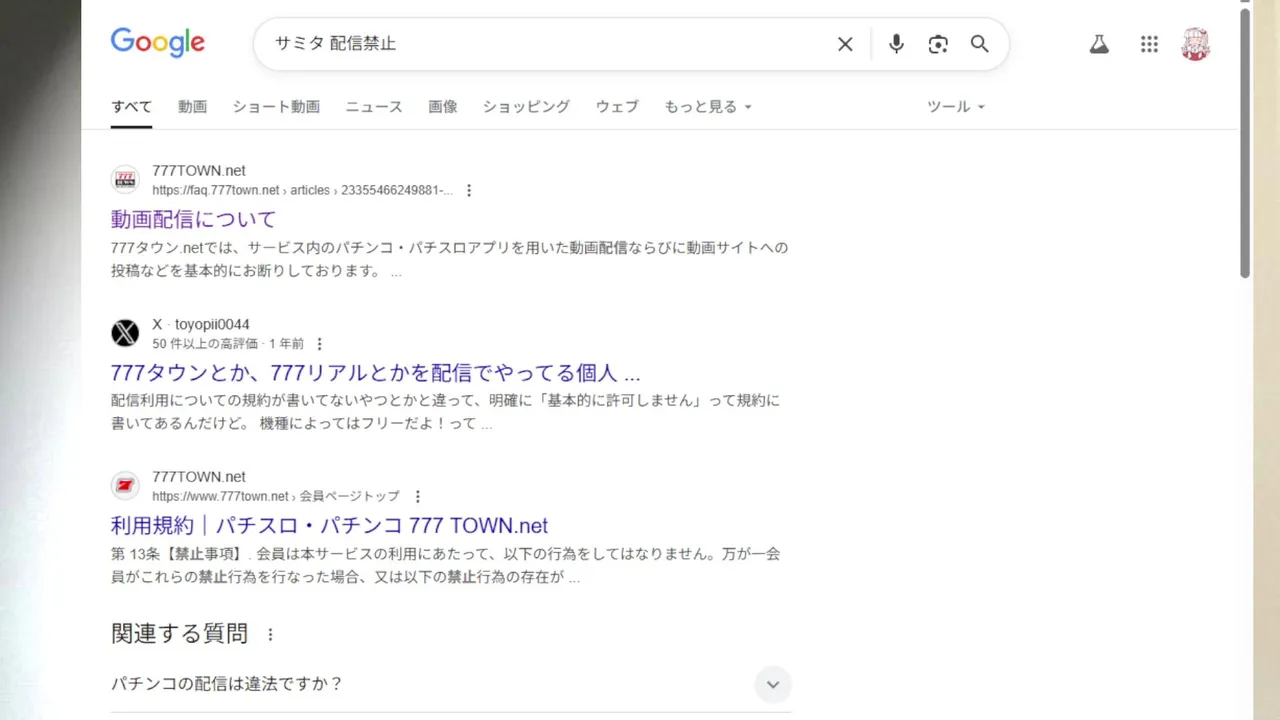The image size is (1280, 720).
Task: Click the www.777town.net 会員ページトップ breadcrumb
Action: click(x=275, y=496)
